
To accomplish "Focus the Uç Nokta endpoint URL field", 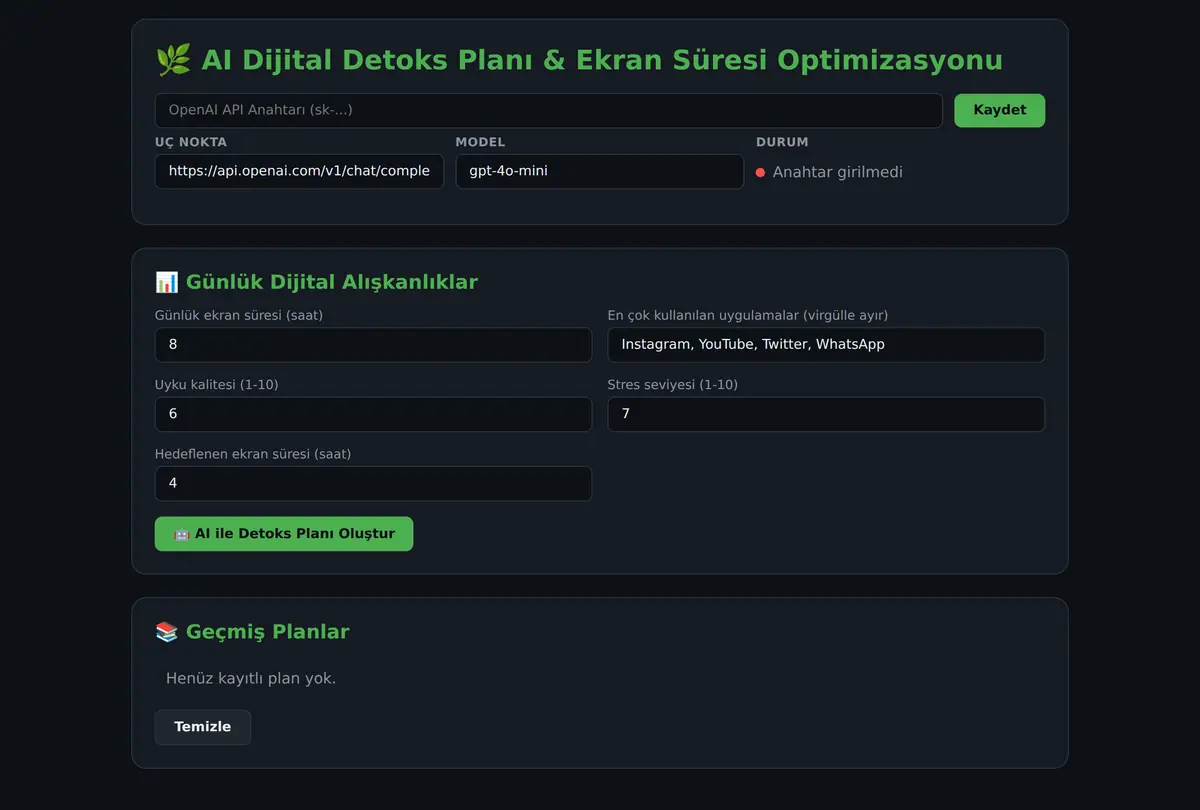I will [x=299, y=171].
